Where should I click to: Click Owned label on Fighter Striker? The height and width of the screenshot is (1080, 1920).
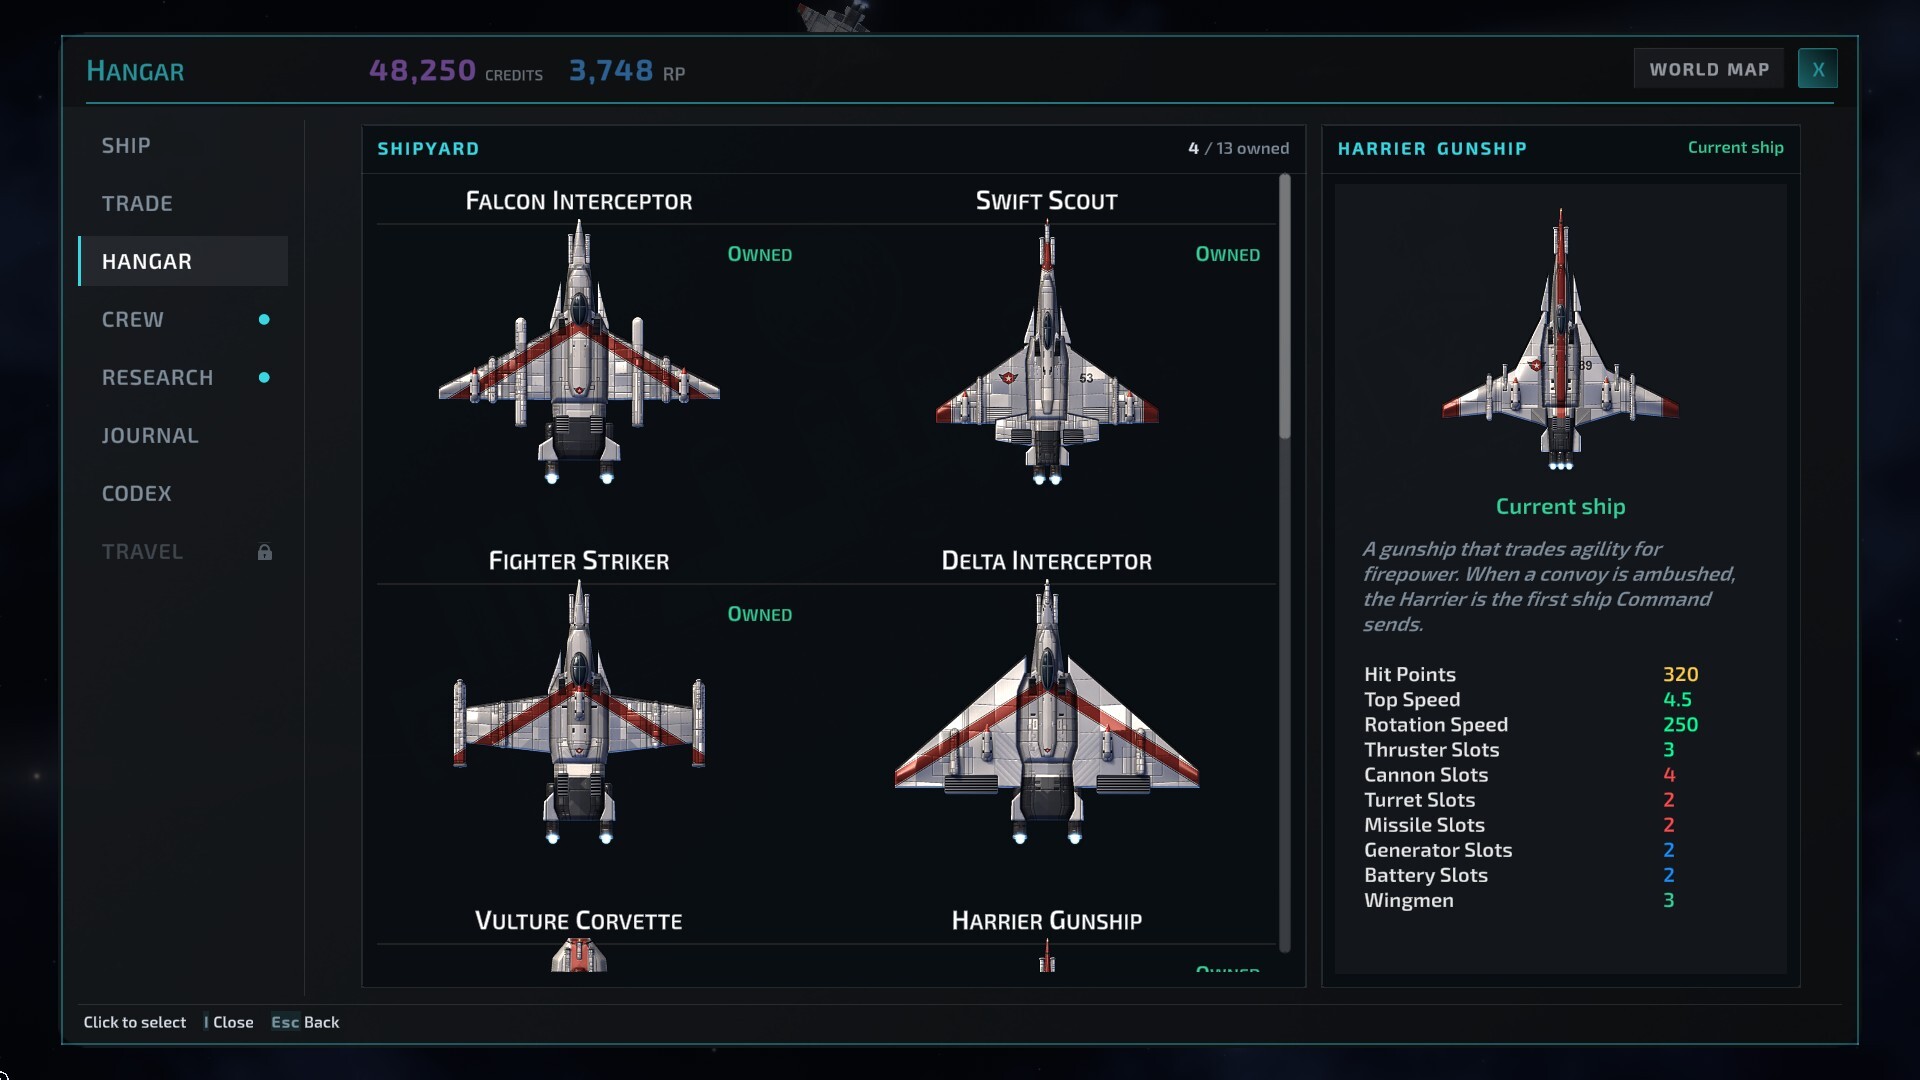[x=760, y=614]
